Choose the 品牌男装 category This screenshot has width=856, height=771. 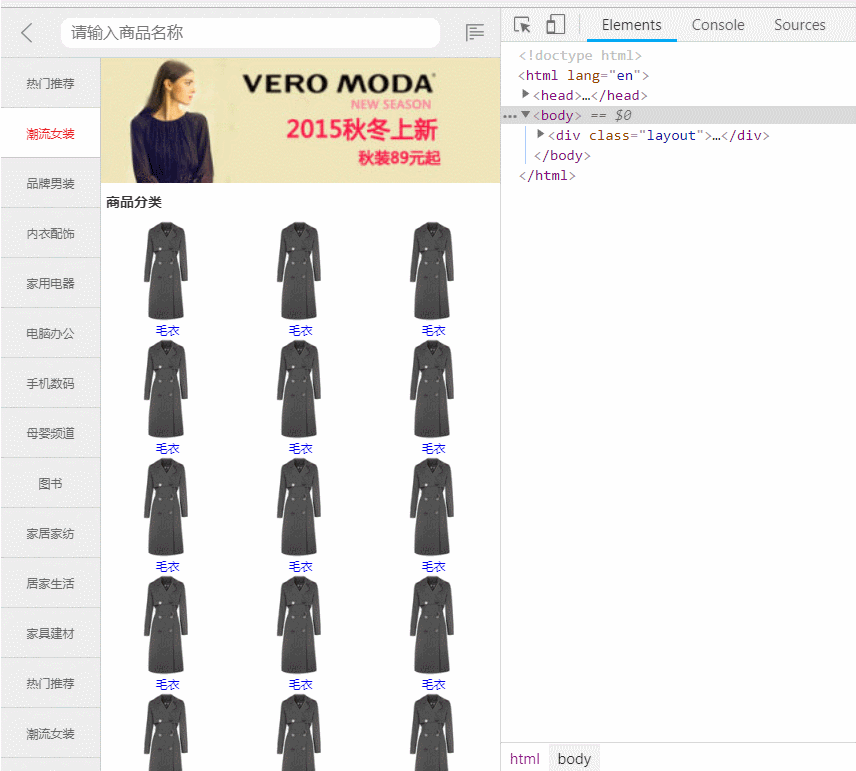click(50, 183)
